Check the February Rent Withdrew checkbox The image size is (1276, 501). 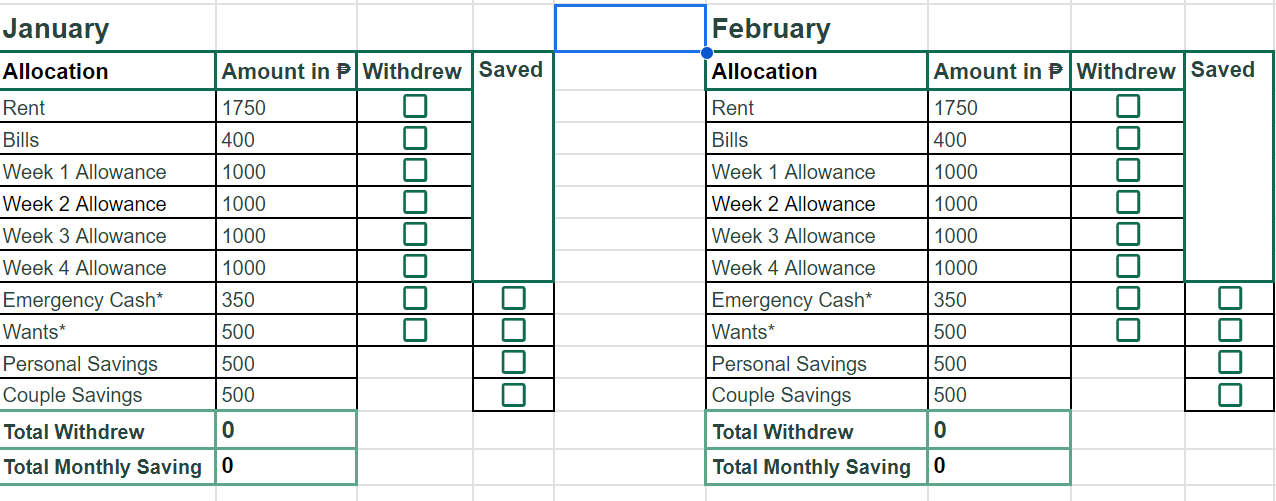(x=1128, y=106)
